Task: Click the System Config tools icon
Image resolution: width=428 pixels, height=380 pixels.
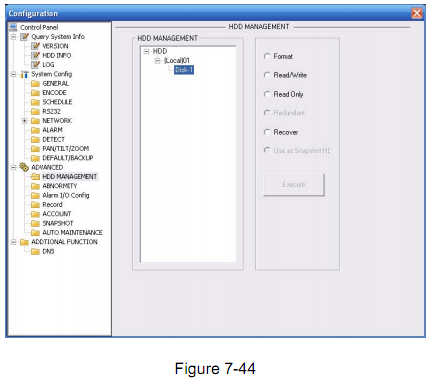Action: [x=24, y=74]
